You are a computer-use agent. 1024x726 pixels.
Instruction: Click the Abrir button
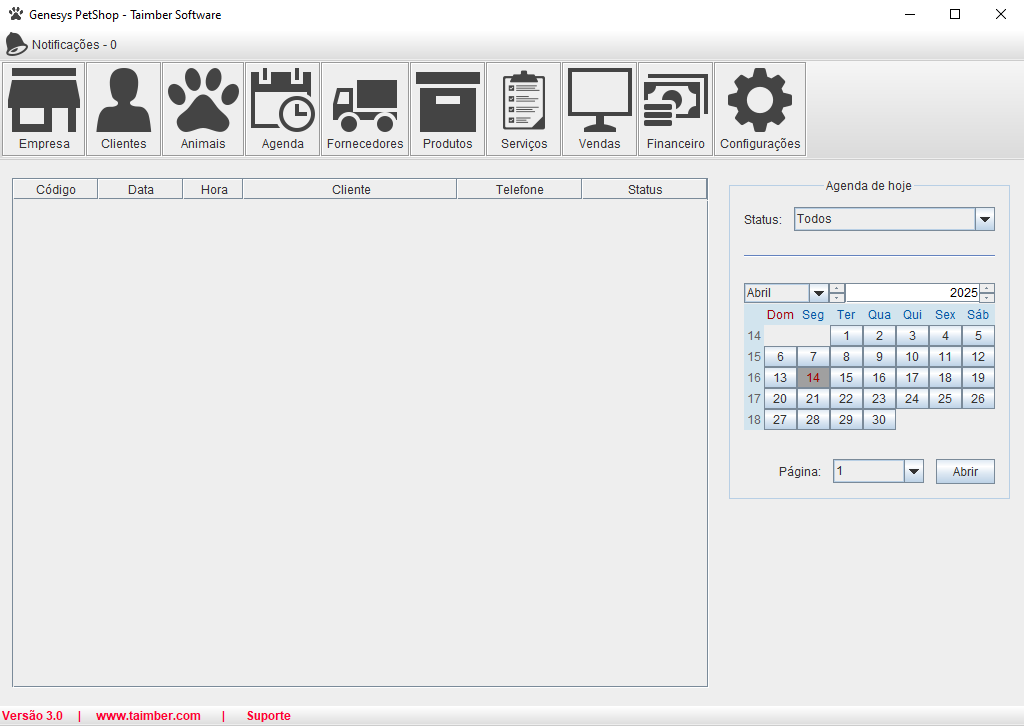coord(965,471)
